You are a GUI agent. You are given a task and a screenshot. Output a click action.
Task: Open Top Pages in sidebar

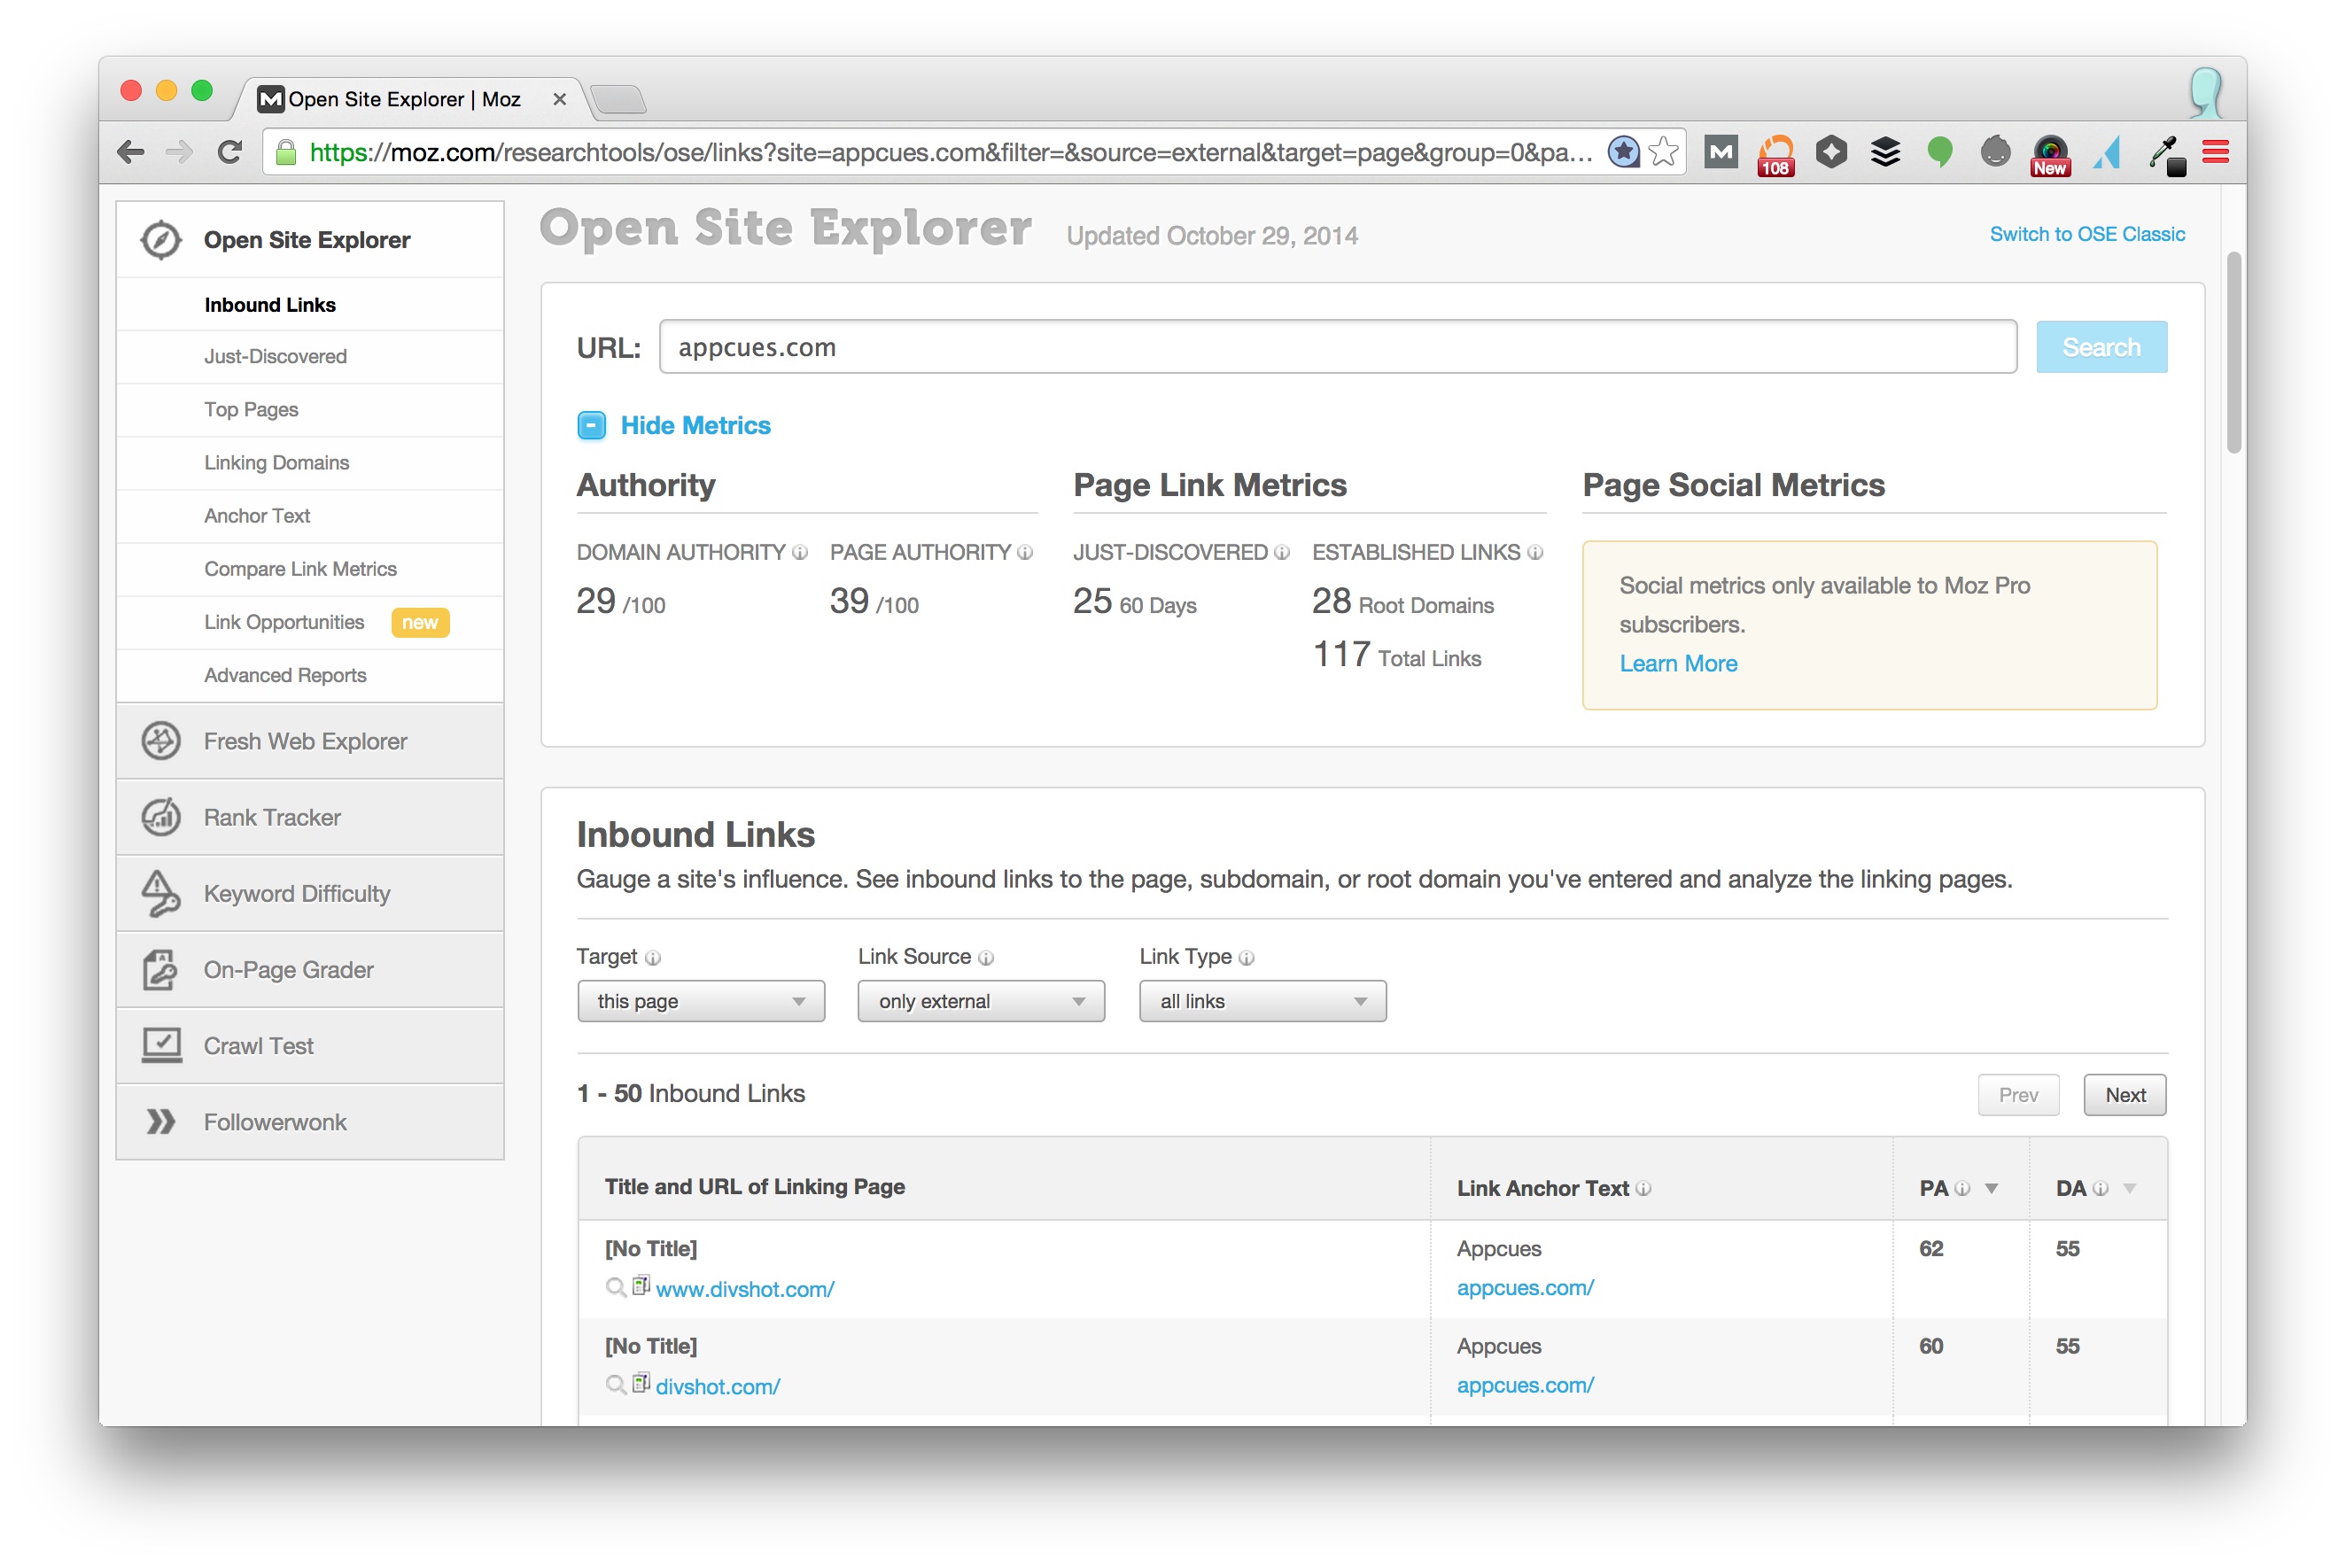251,409
